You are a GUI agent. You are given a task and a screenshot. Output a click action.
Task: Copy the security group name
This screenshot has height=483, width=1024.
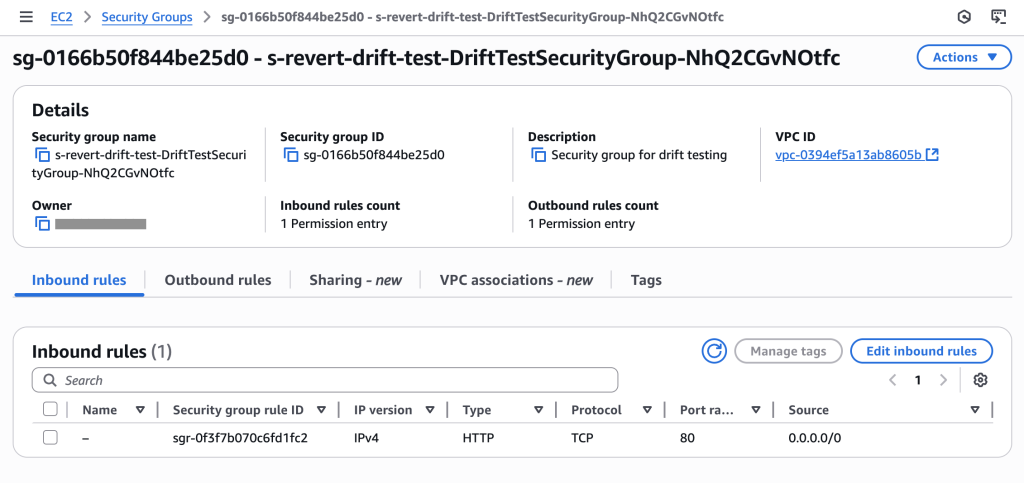coord(42,155)
